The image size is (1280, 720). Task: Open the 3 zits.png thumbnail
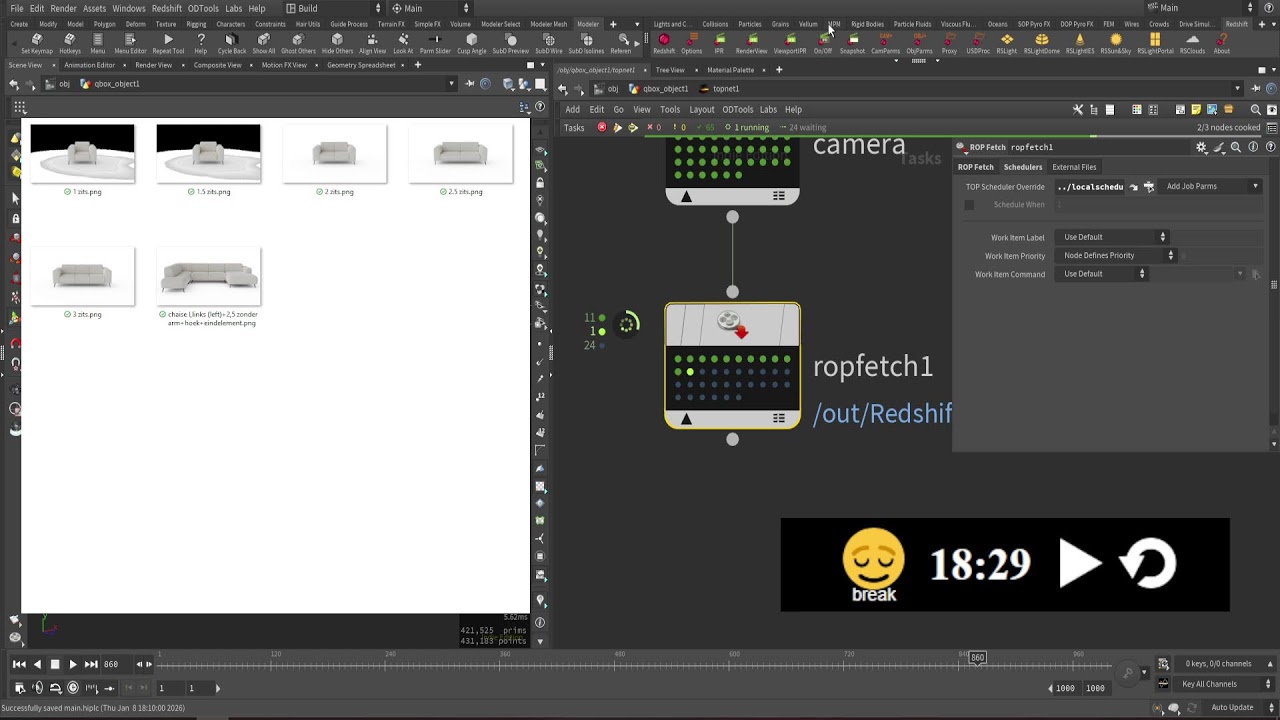(x=82, y=277)
